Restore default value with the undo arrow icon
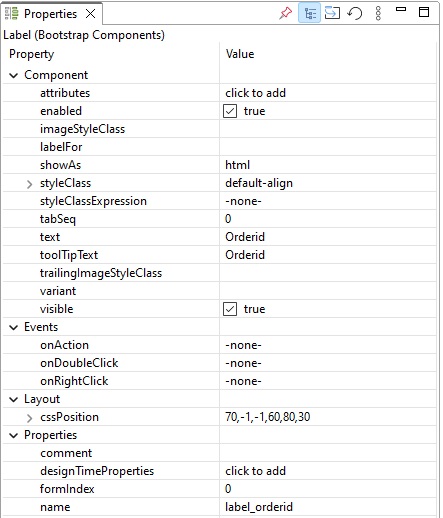443x518 pixels. coord(355,14)
